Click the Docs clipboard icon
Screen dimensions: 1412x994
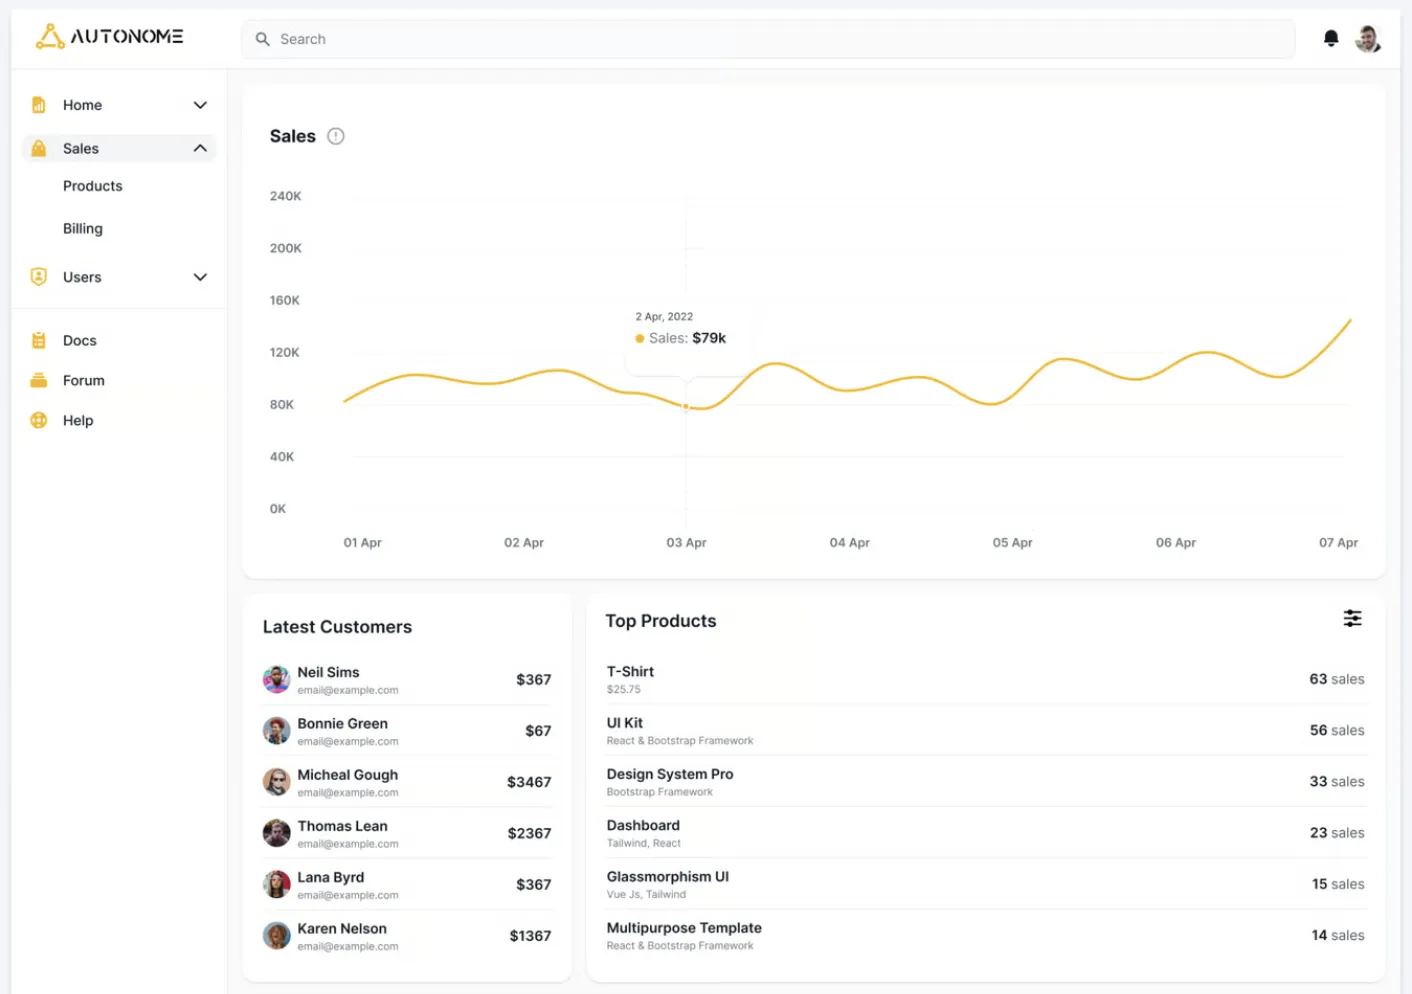(39, 340)
